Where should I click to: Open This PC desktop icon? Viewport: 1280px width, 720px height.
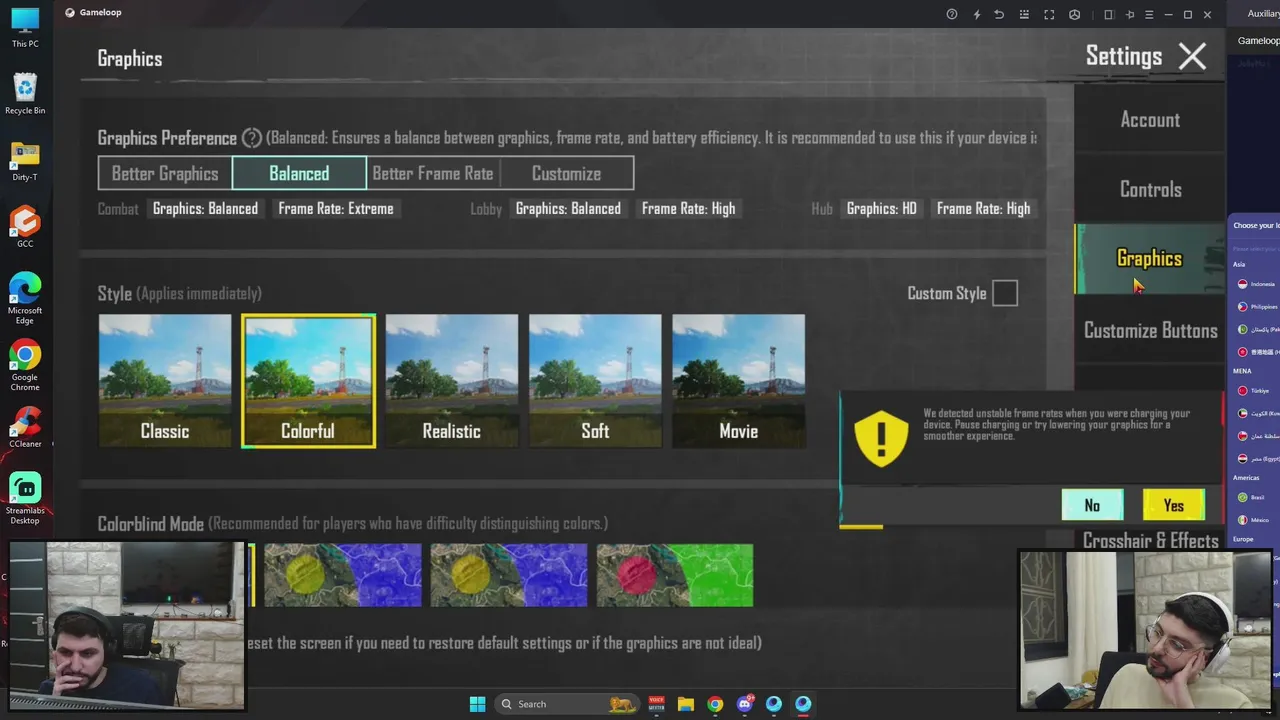[x=25, y=27]
